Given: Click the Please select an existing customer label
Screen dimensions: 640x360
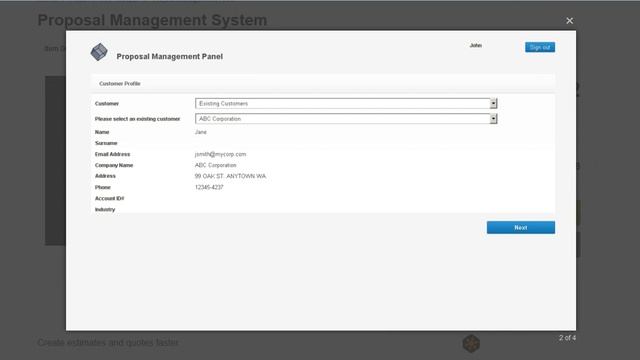Looking at the screenshot, I should (x=137, y=119).
